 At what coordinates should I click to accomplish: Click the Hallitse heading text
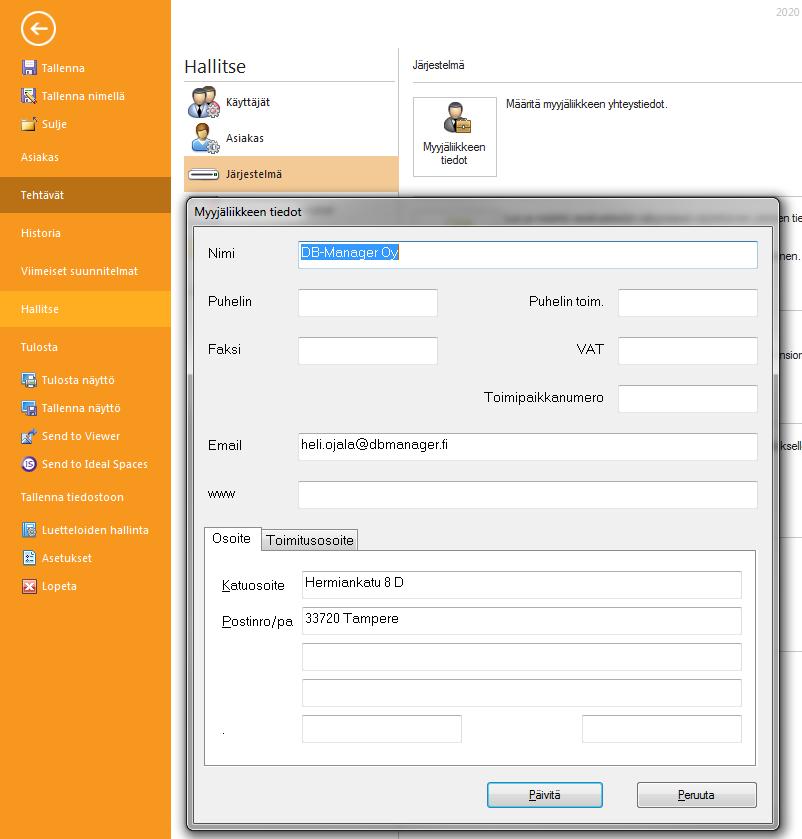point(215,66)
